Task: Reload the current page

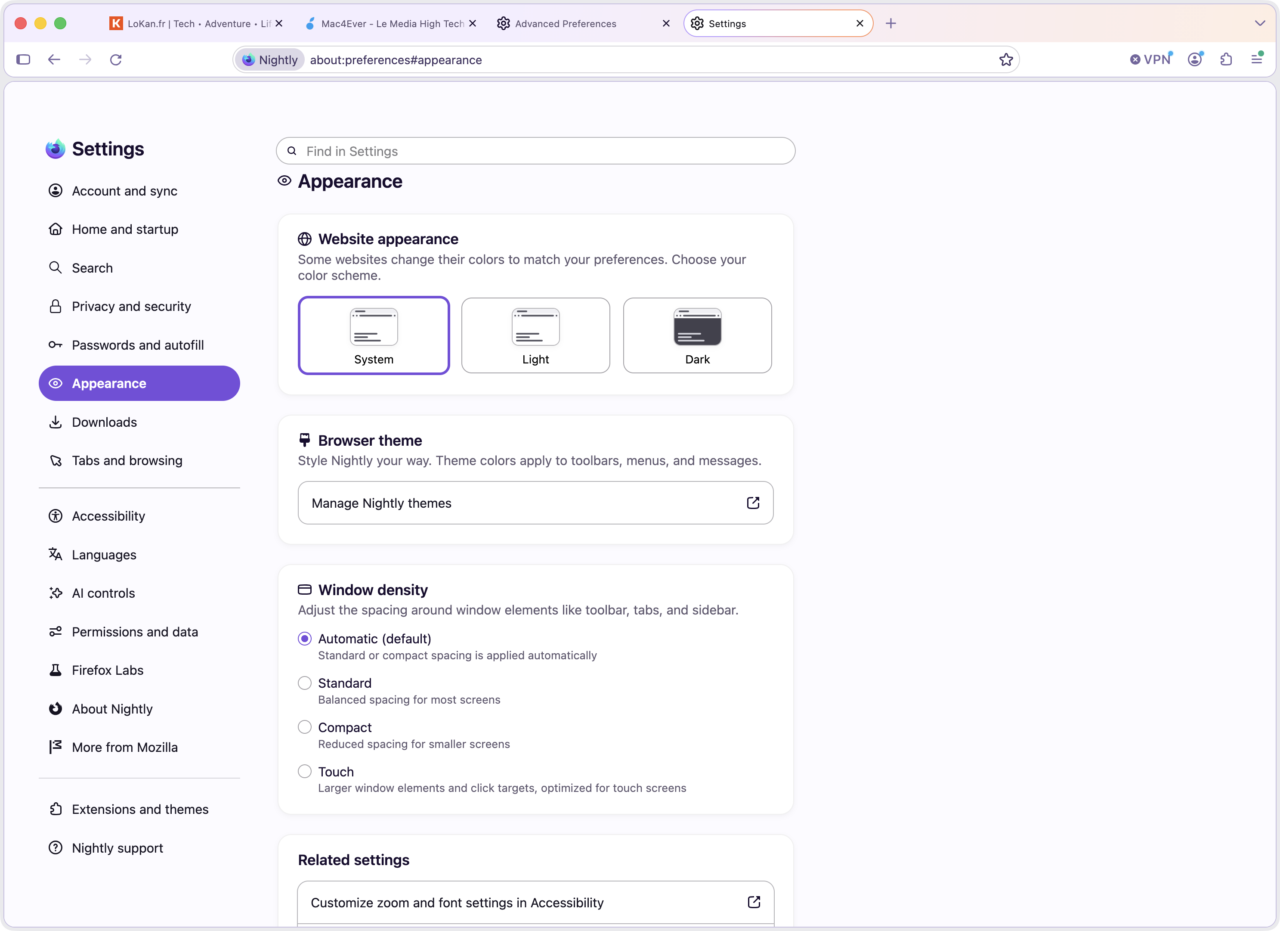Action: click(x=116, y=60)
